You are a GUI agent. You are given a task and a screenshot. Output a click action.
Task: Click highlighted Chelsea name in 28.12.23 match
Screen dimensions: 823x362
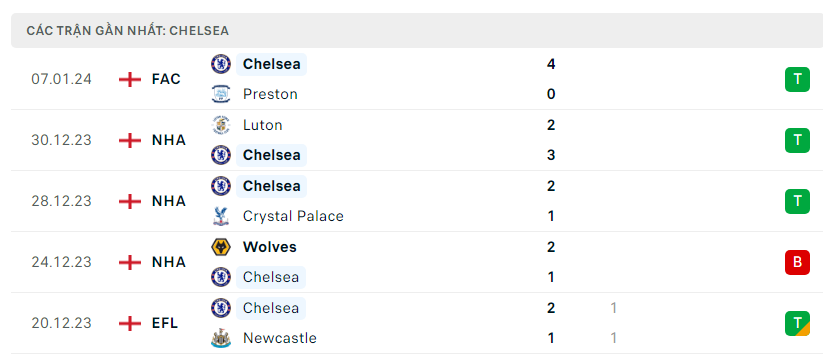(271, 186)
